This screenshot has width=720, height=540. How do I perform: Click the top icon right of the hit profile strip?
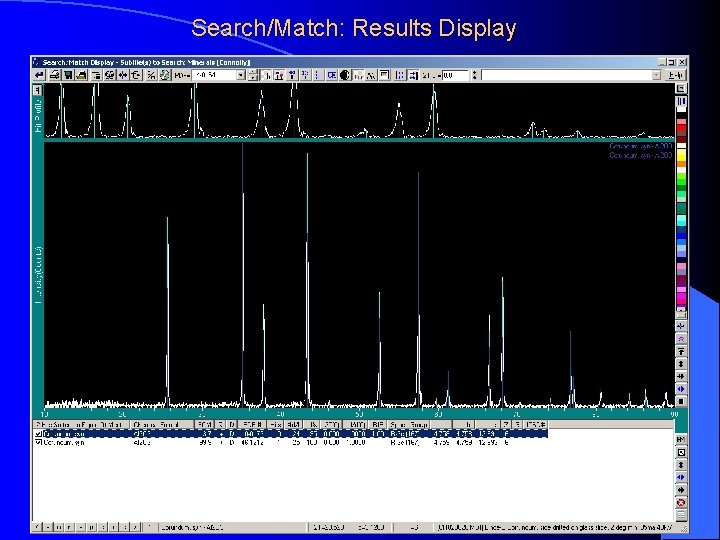[681, 89]
